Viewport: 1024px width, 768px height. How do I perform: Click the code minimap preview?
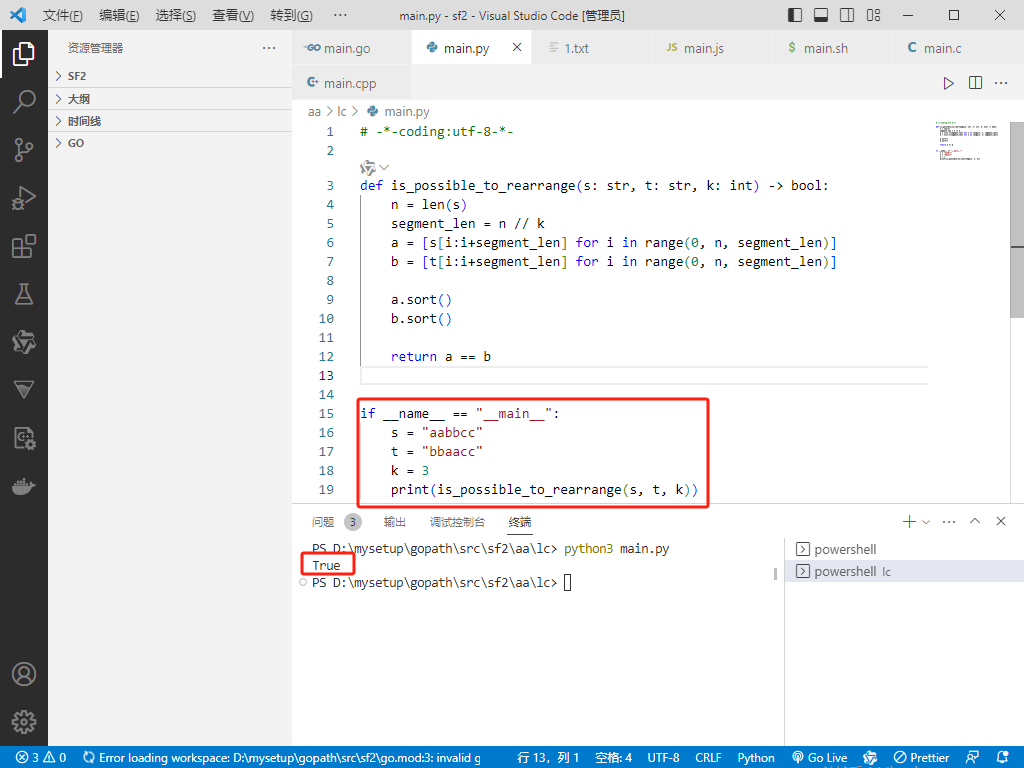click(967, 140)
